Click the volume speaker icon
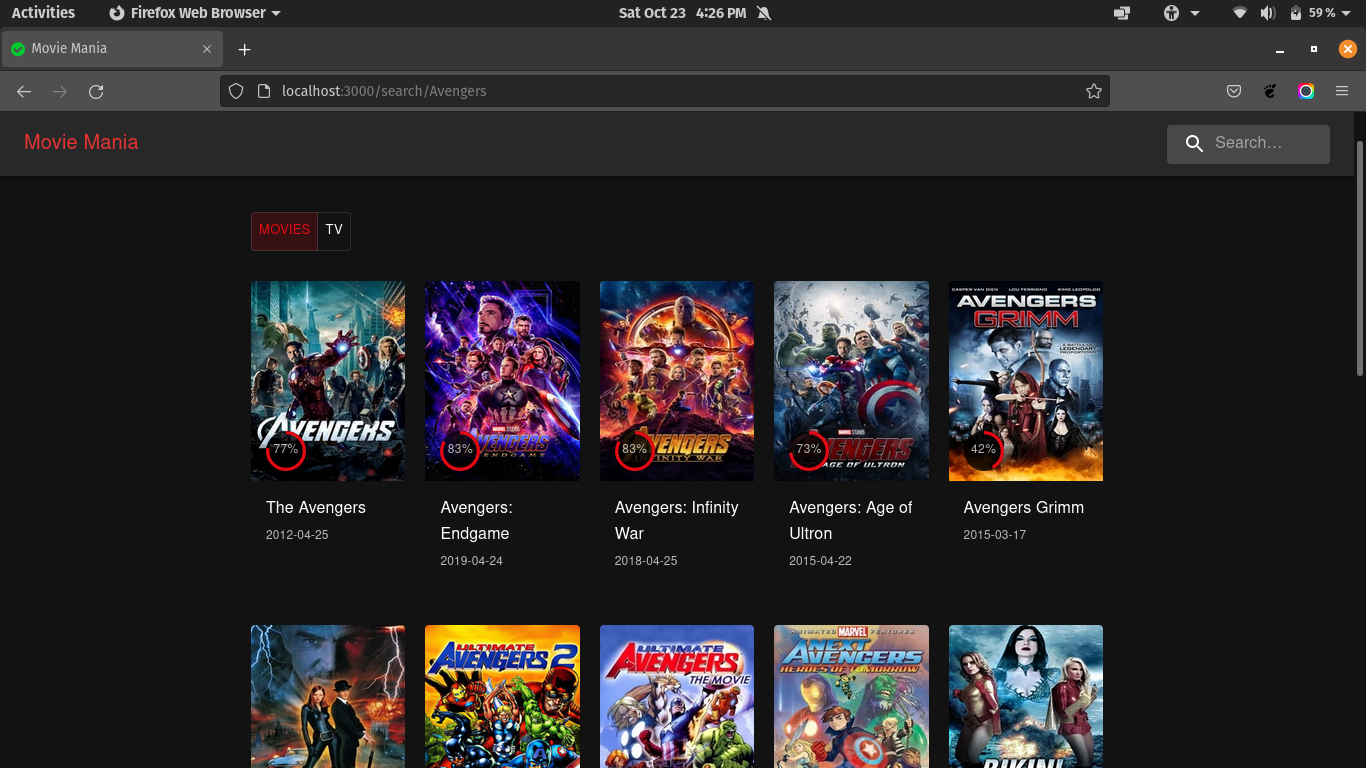The height and width of the screenshot is (768, 1366). click(x=1267, y=13)
